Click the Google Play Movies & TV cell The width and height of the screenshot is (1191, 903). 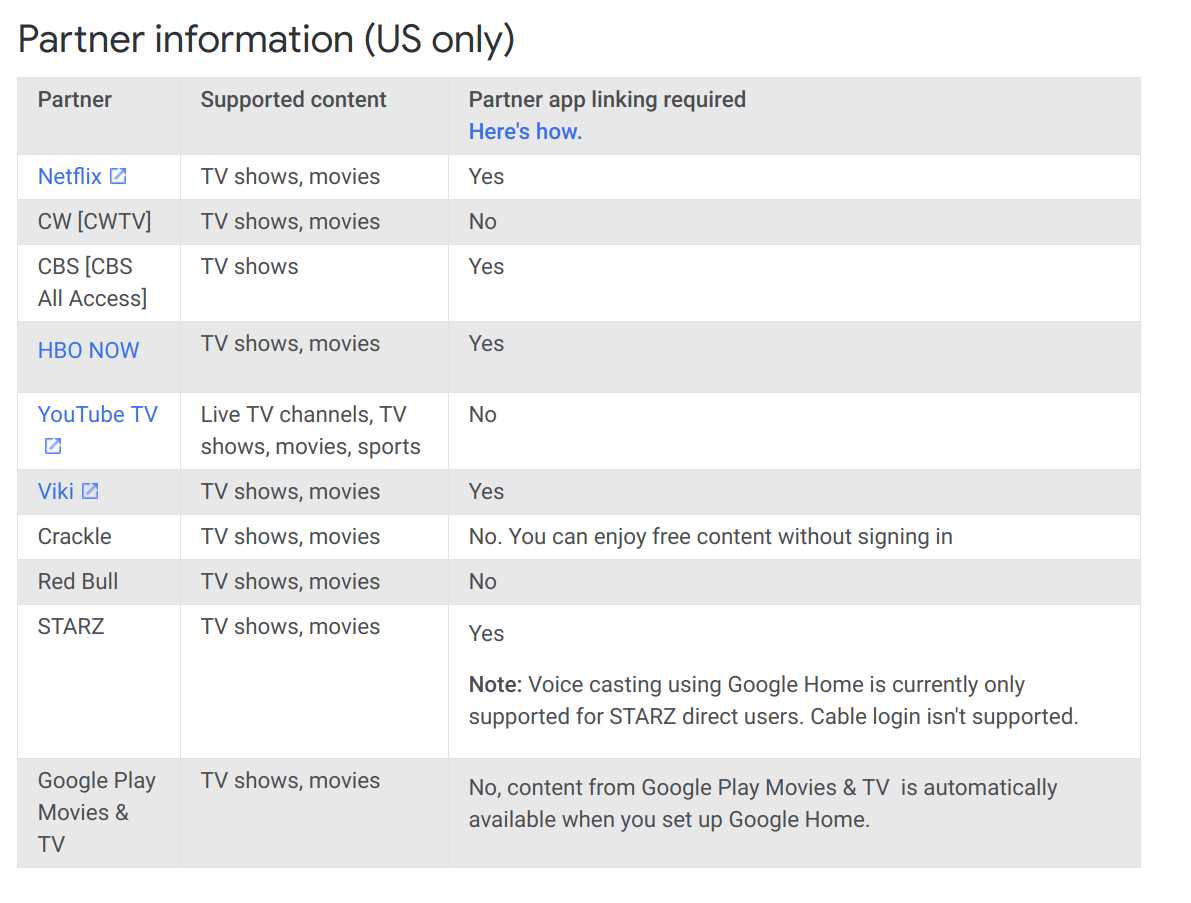point(96,812)
